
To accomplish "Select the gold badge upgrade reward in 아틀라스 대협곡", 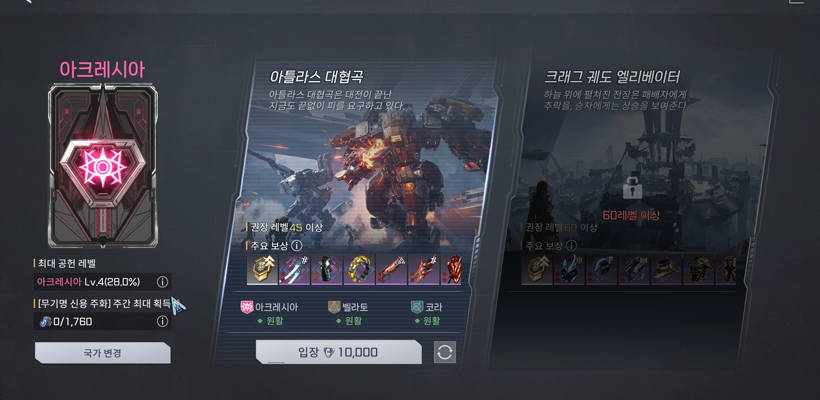I will (x=263, y=270).
